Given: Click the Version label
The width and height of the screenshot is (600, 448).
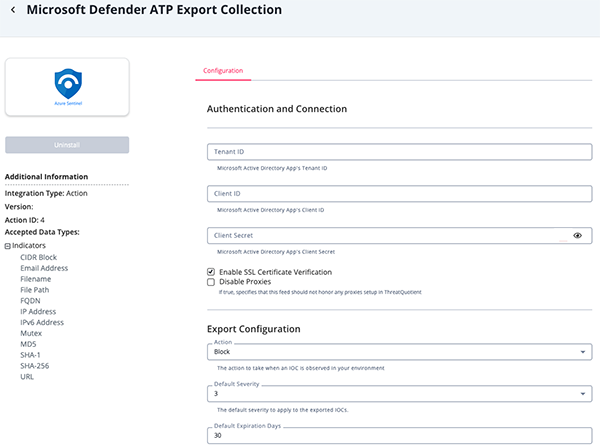Looking at the screenshot, I should click(19, 207).
